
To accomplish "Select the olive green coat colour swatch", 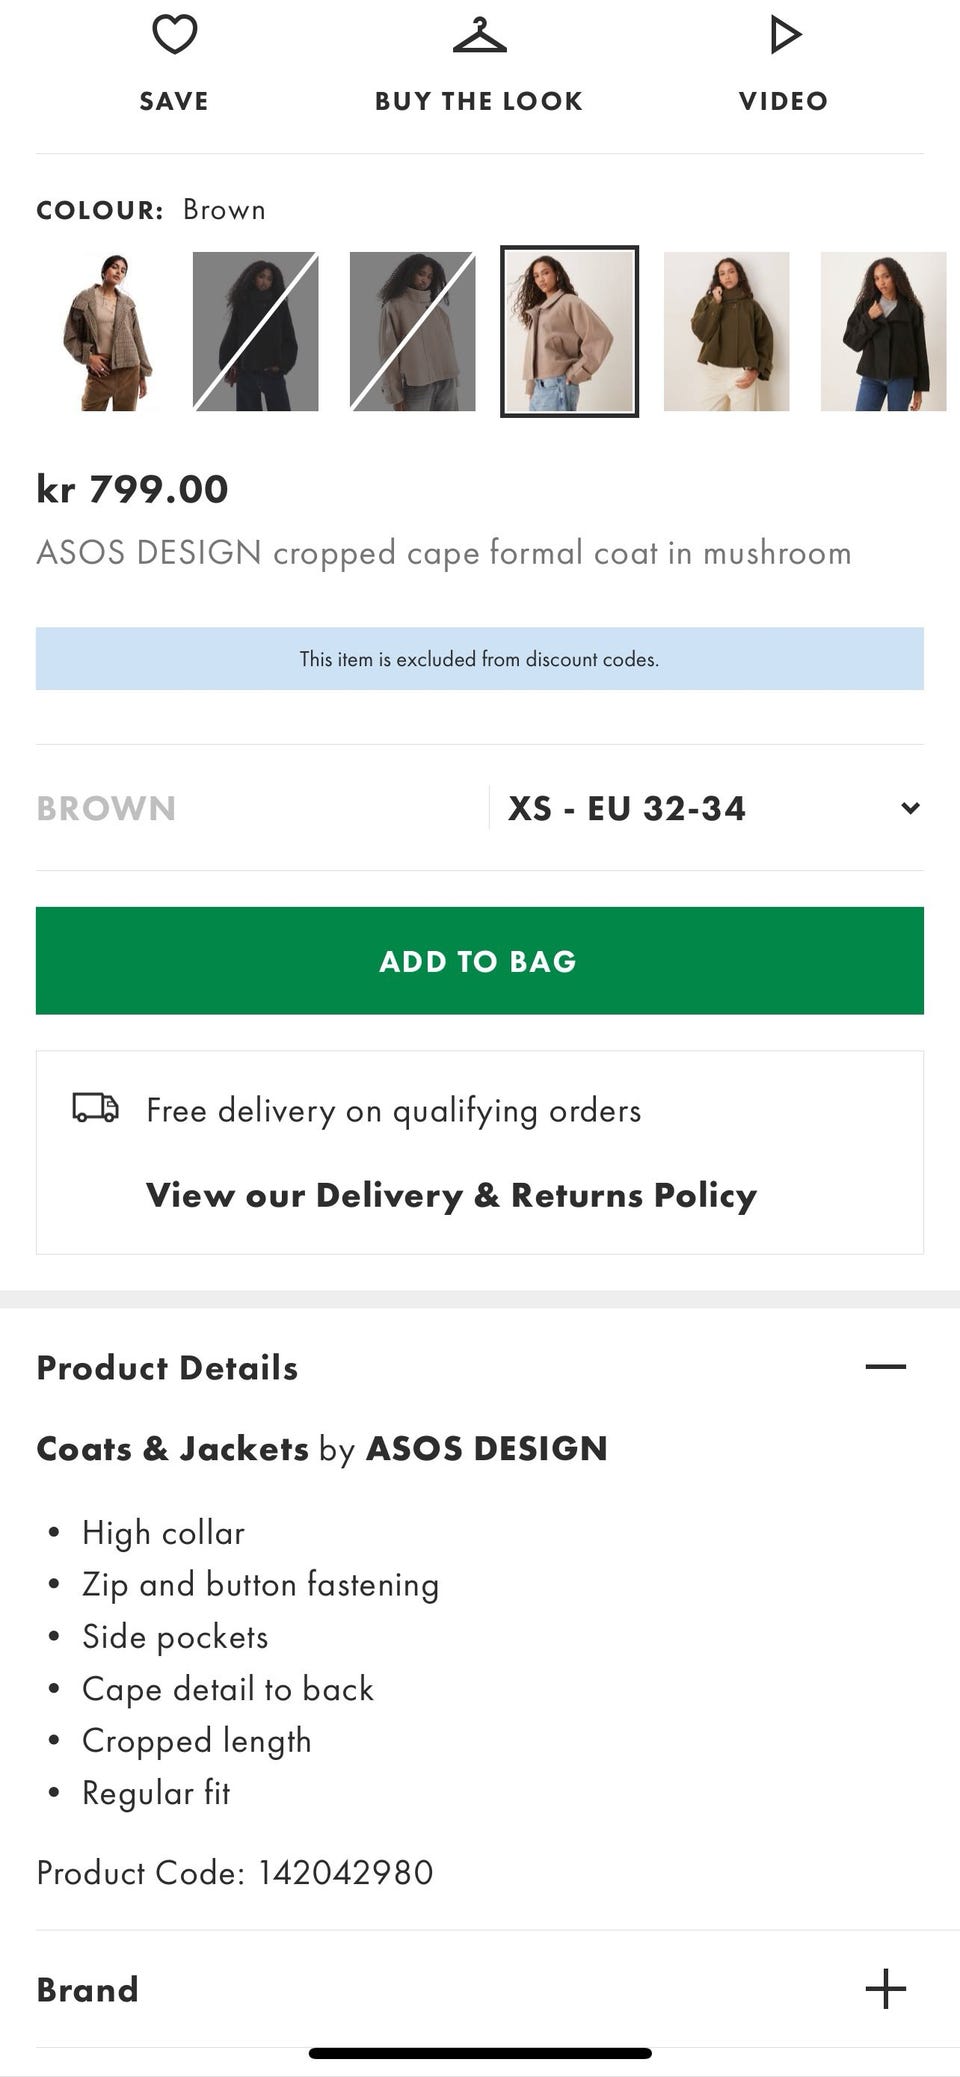I will click(x=727, y=332).
